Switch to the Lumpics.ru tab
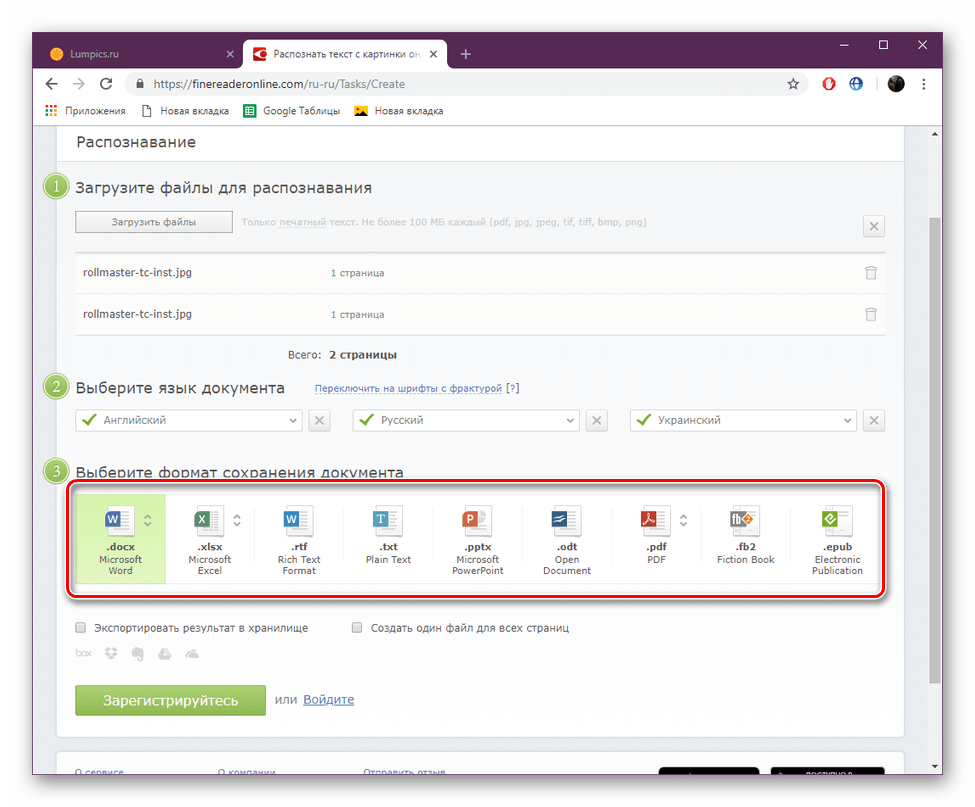The width and height of the screenshot is (975, 807). click(x=140, y=54)
